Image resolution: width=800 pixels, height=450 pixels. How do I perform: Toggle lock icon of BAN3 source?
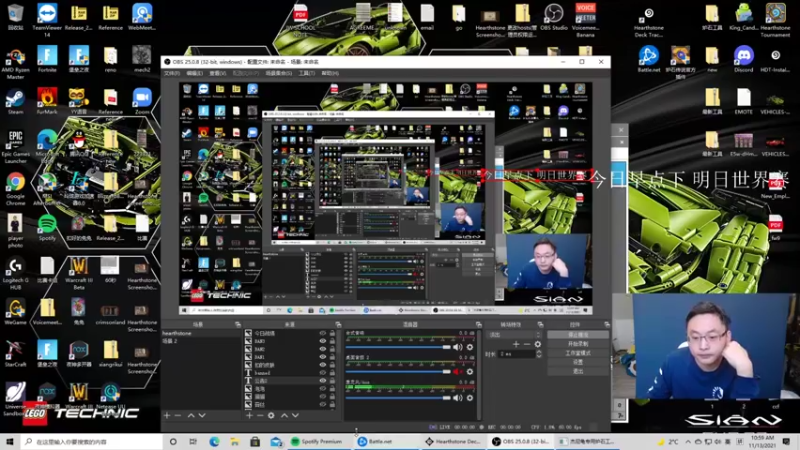pos(332,341)
